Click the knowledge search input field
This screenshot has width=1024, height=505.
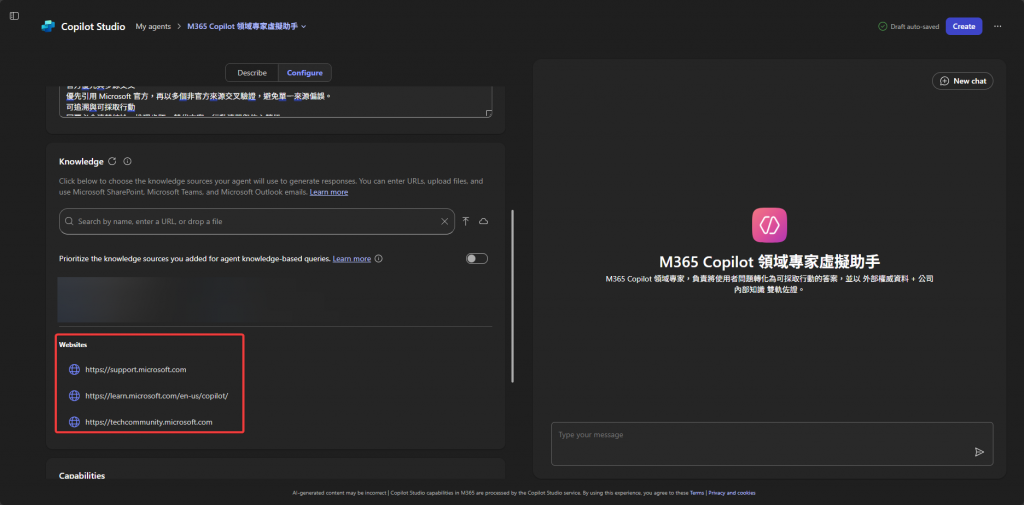click(x=257, y=221)
